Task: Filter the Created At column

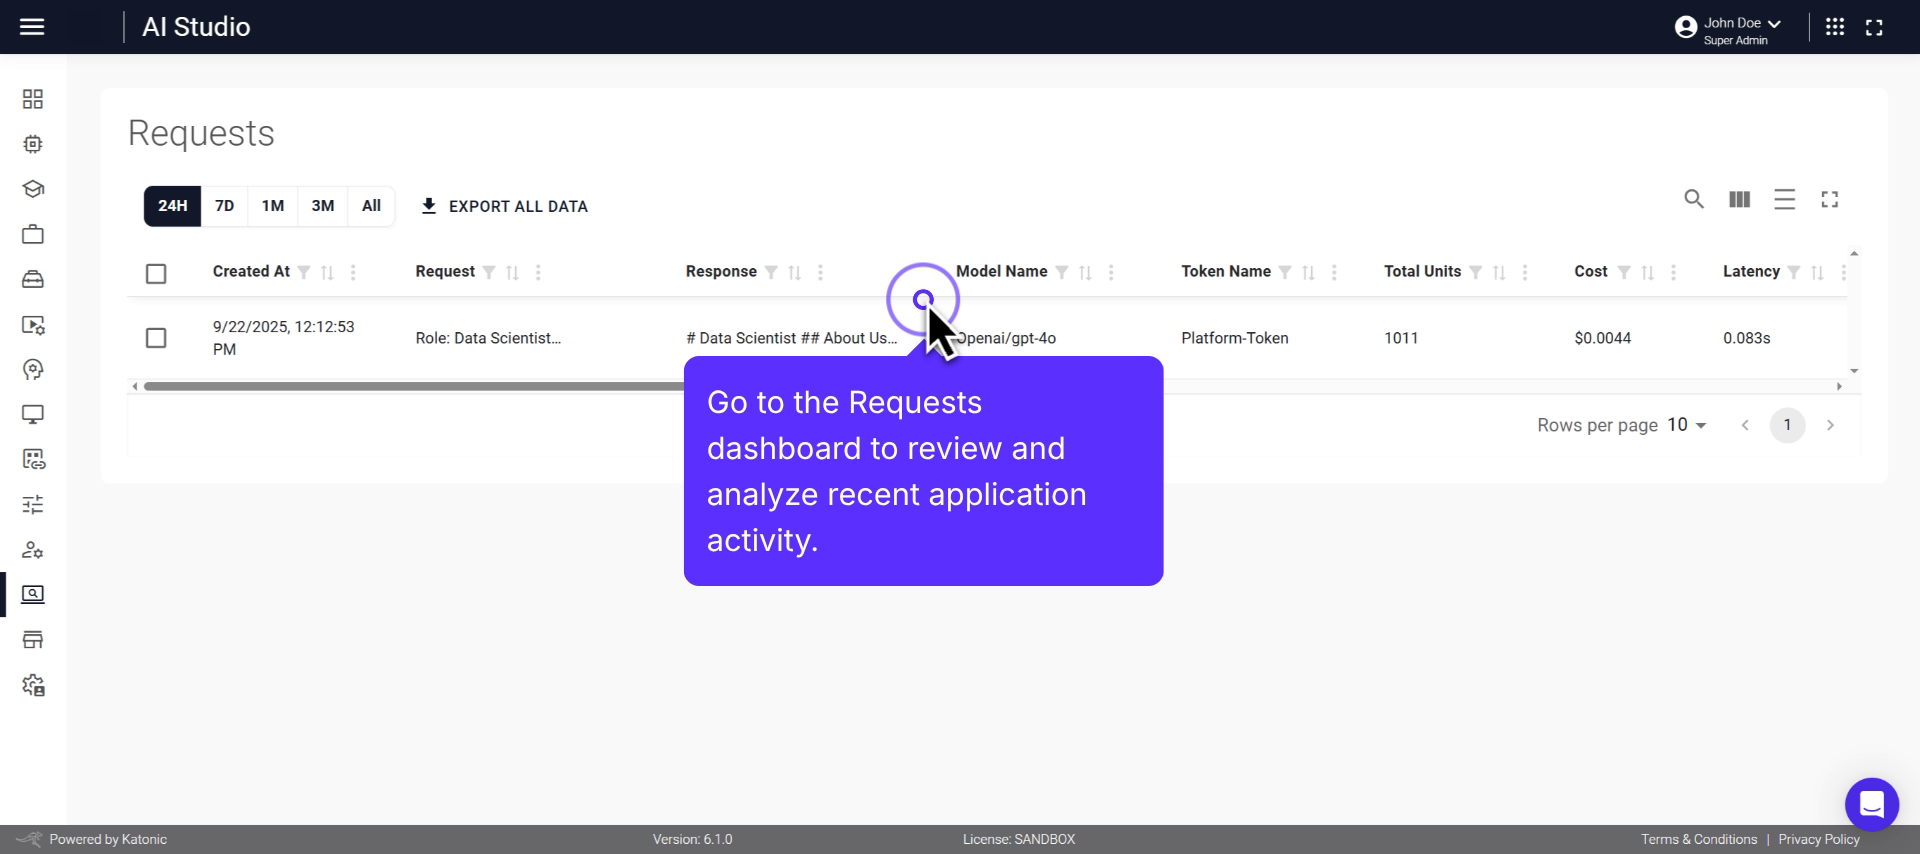Action: [304, 272]
